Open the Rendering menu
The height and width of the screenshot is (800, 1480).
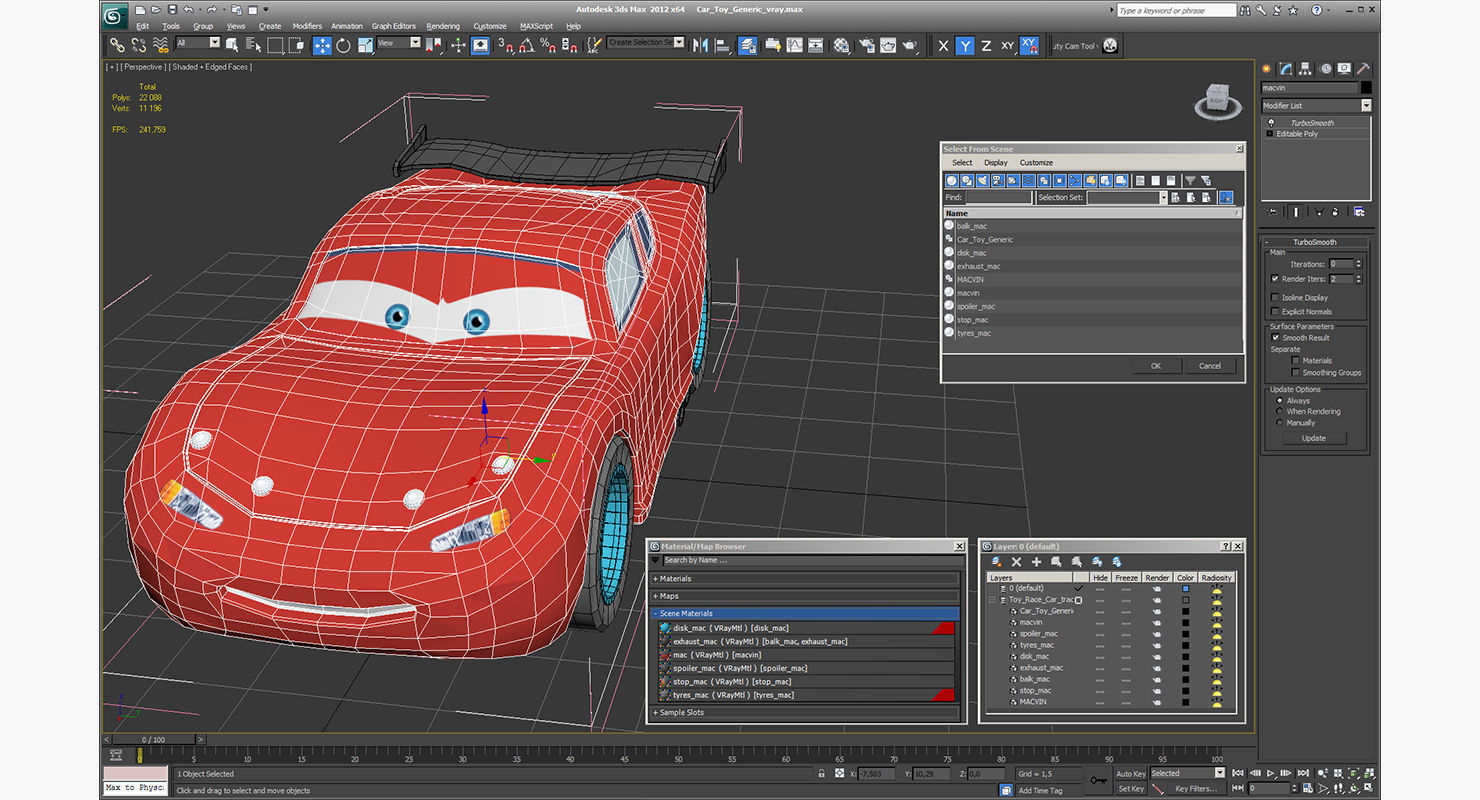(x=443, y=26)
